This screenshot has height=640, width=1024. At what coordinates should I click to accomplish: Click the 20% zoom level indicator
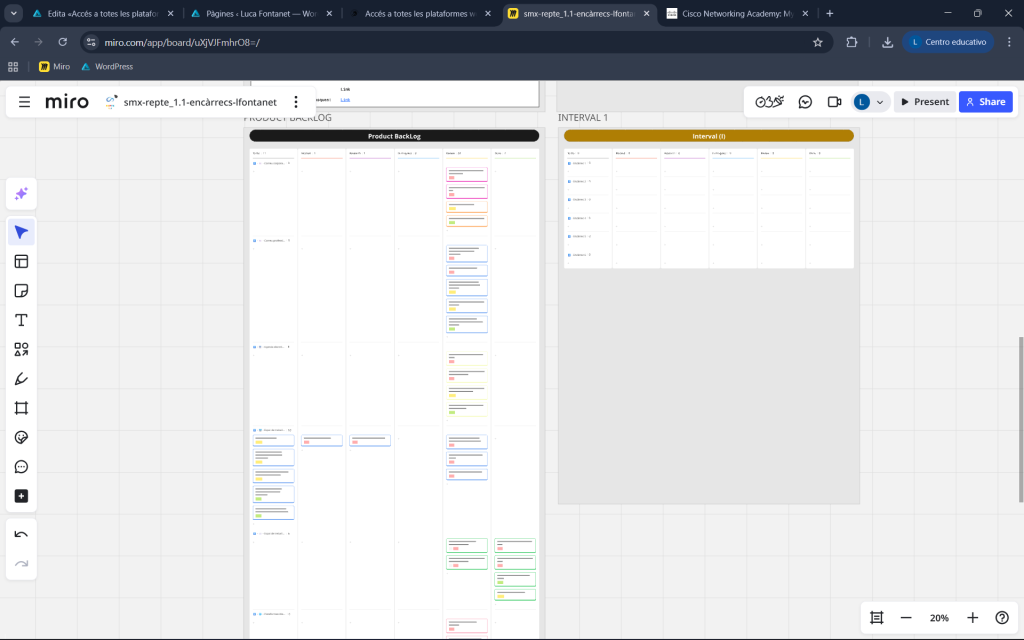click(x=939, y=618)
